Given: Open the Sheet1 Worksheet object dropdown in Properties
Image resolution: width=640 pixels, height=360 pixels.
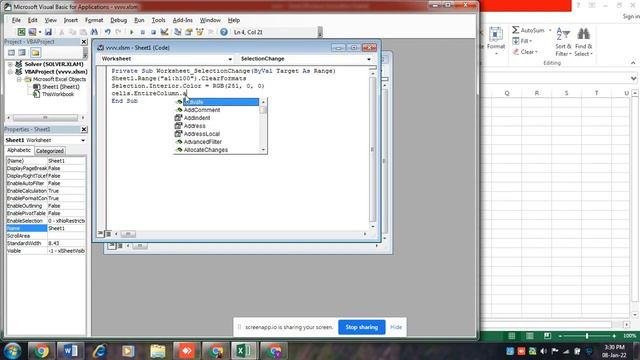Looking at the screenshot, I should [x=83, y=140].
